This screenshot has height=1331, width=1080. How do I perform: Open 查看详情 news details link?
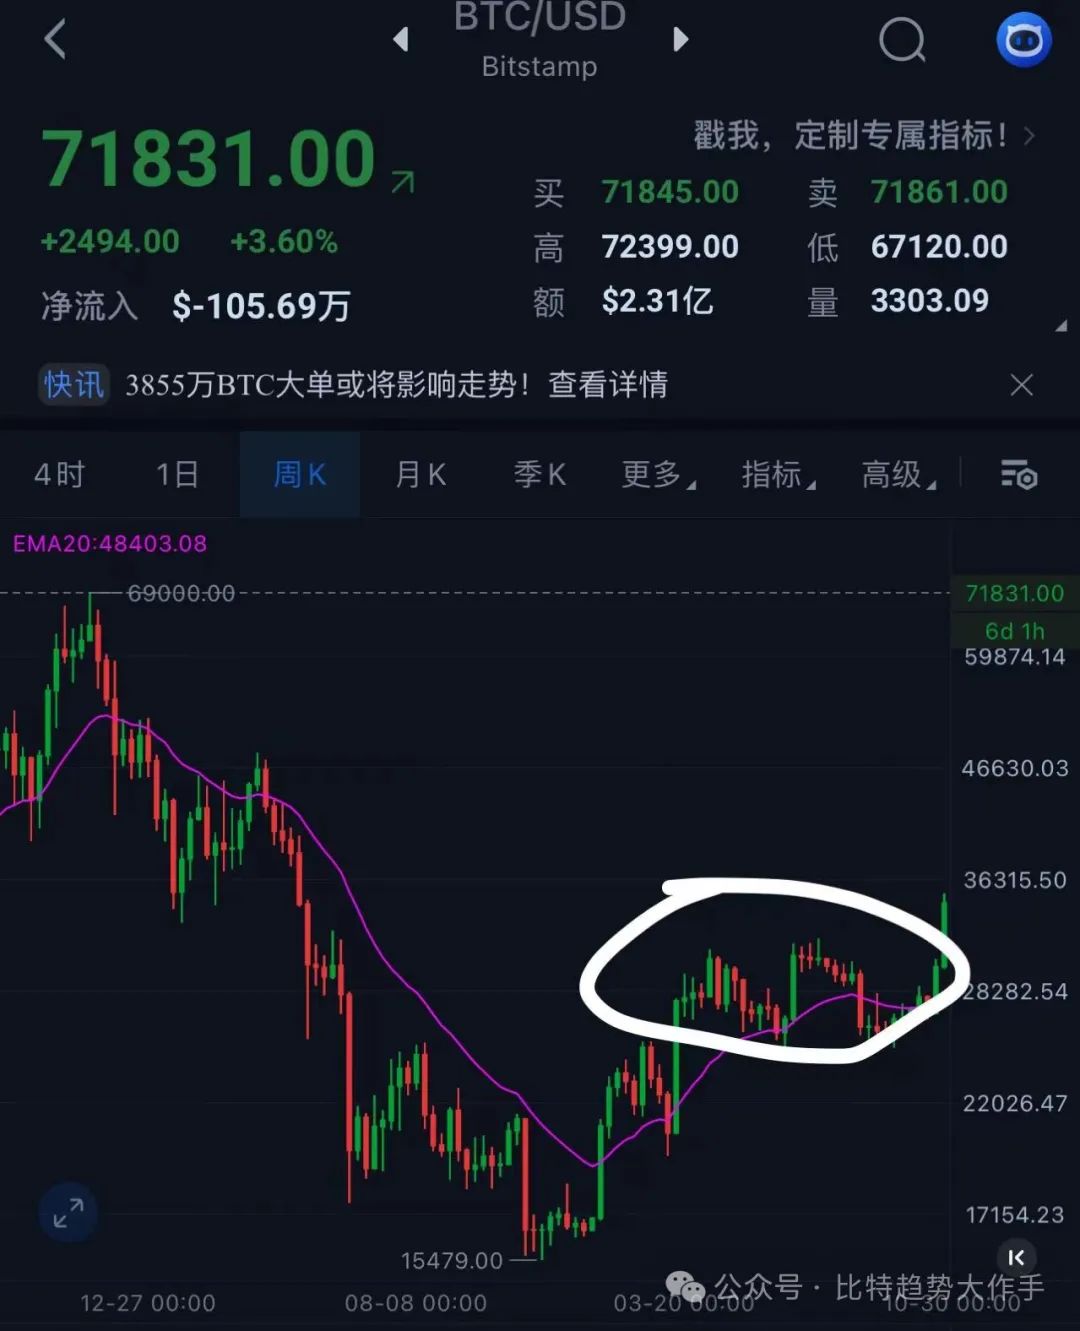608,385
